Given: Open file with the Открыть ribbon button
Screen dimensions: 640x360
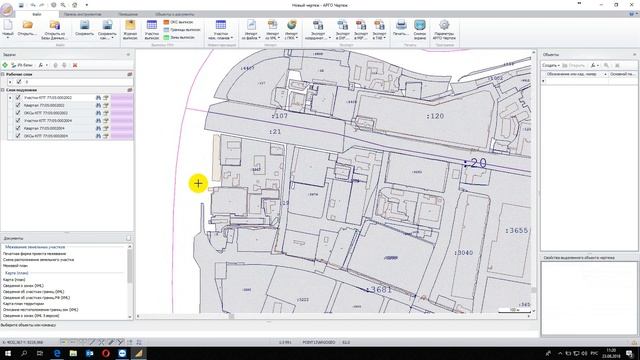Looking at the screenshot, I should pyautogui.click(x=27, y=29).
